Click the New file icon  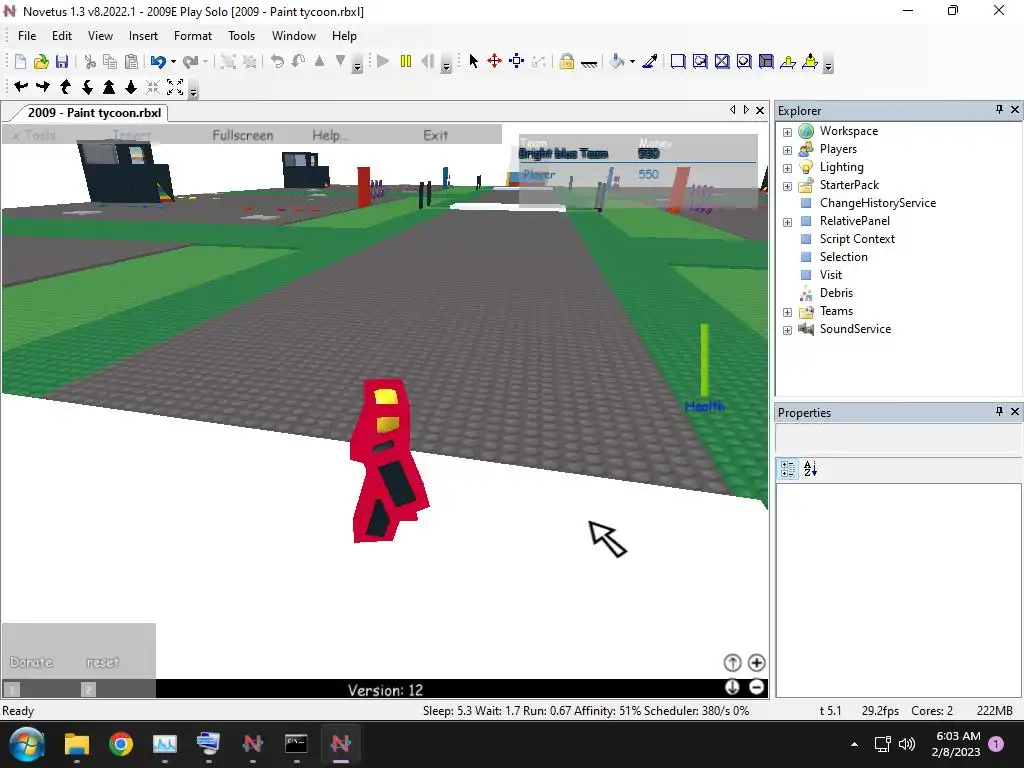tap(20, 61)
